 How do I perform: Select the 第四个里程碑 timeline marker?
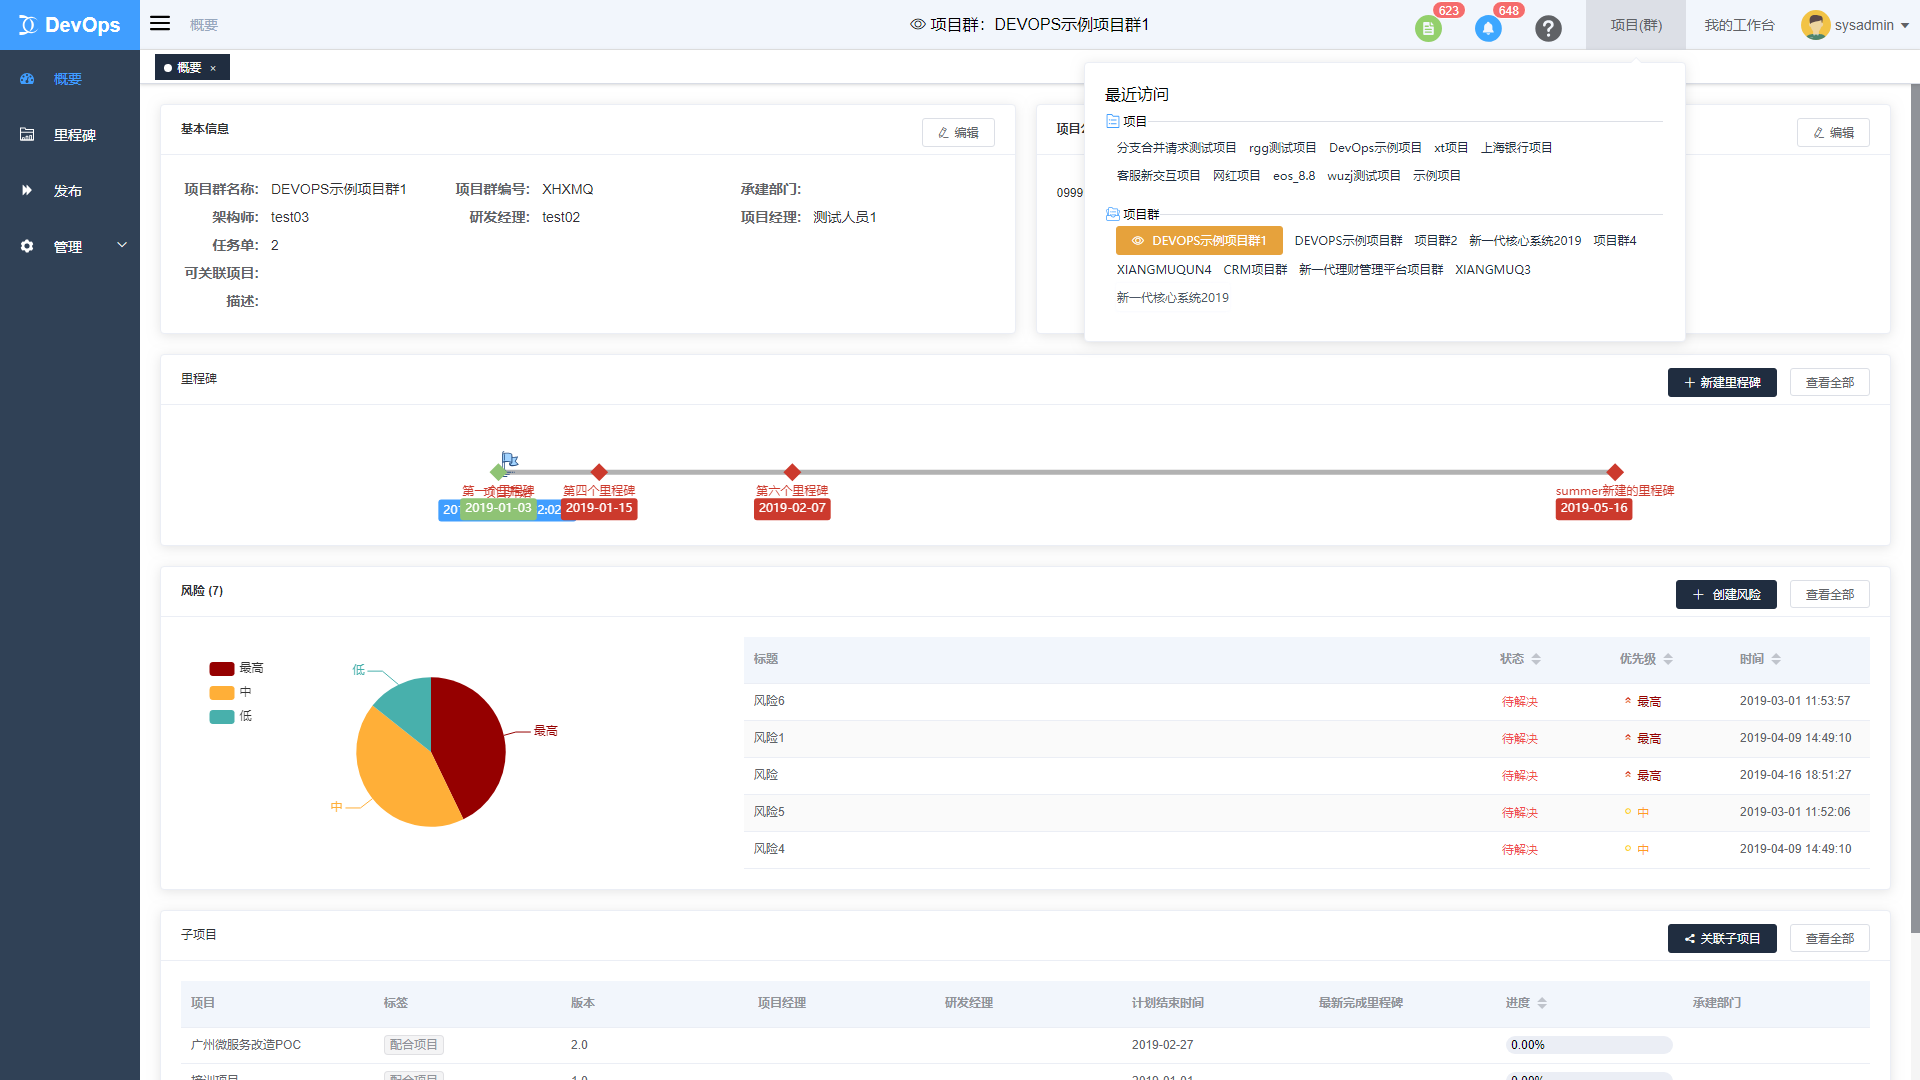(599, 472)
